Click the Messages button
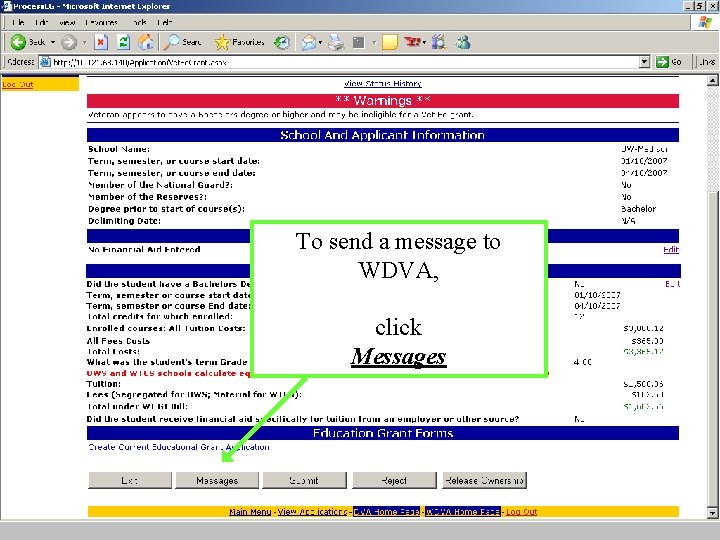This screenshot has height=540, width=720. (217, 480)
